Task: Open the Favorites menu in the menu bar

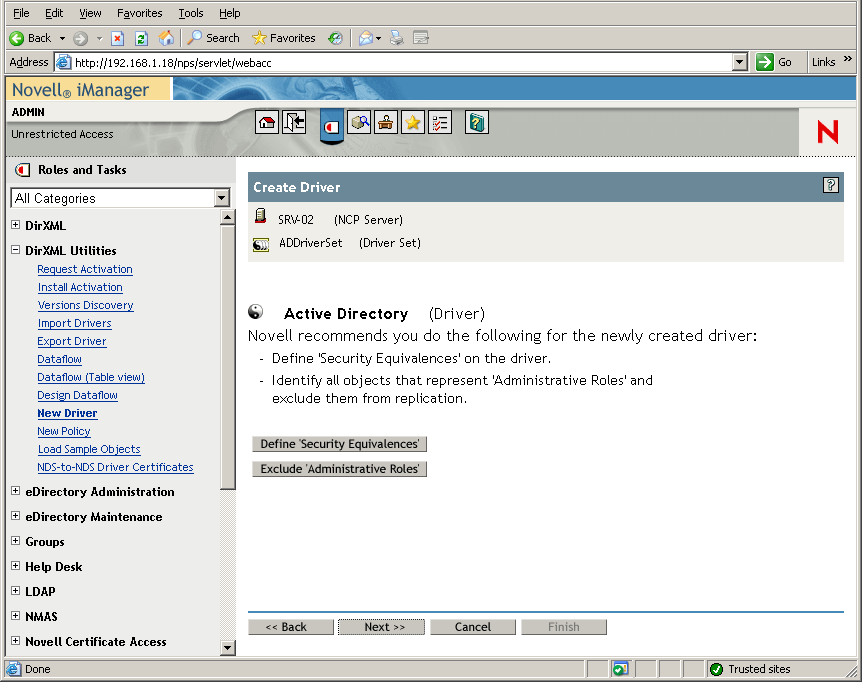Action: pos(139,13)
